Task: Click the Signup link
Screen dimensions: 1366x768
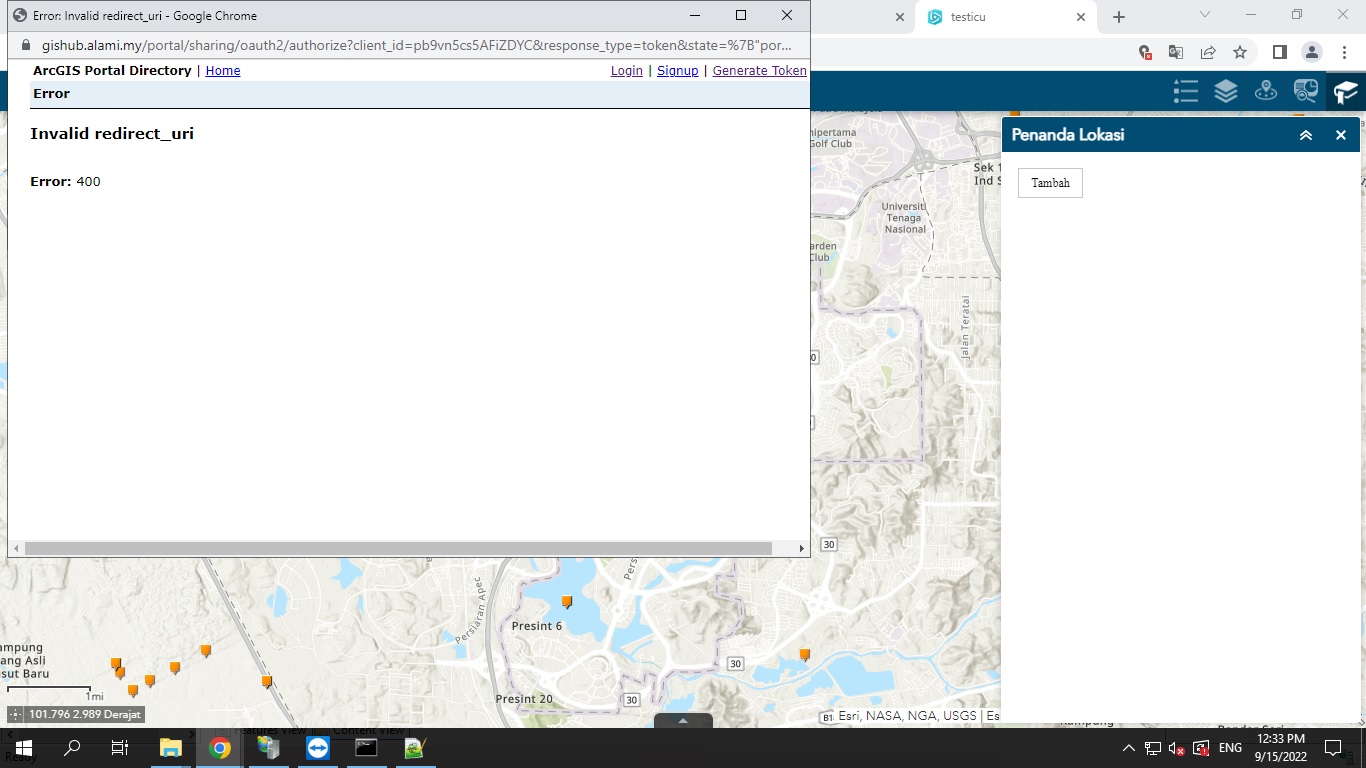Action: pos(677,70)
